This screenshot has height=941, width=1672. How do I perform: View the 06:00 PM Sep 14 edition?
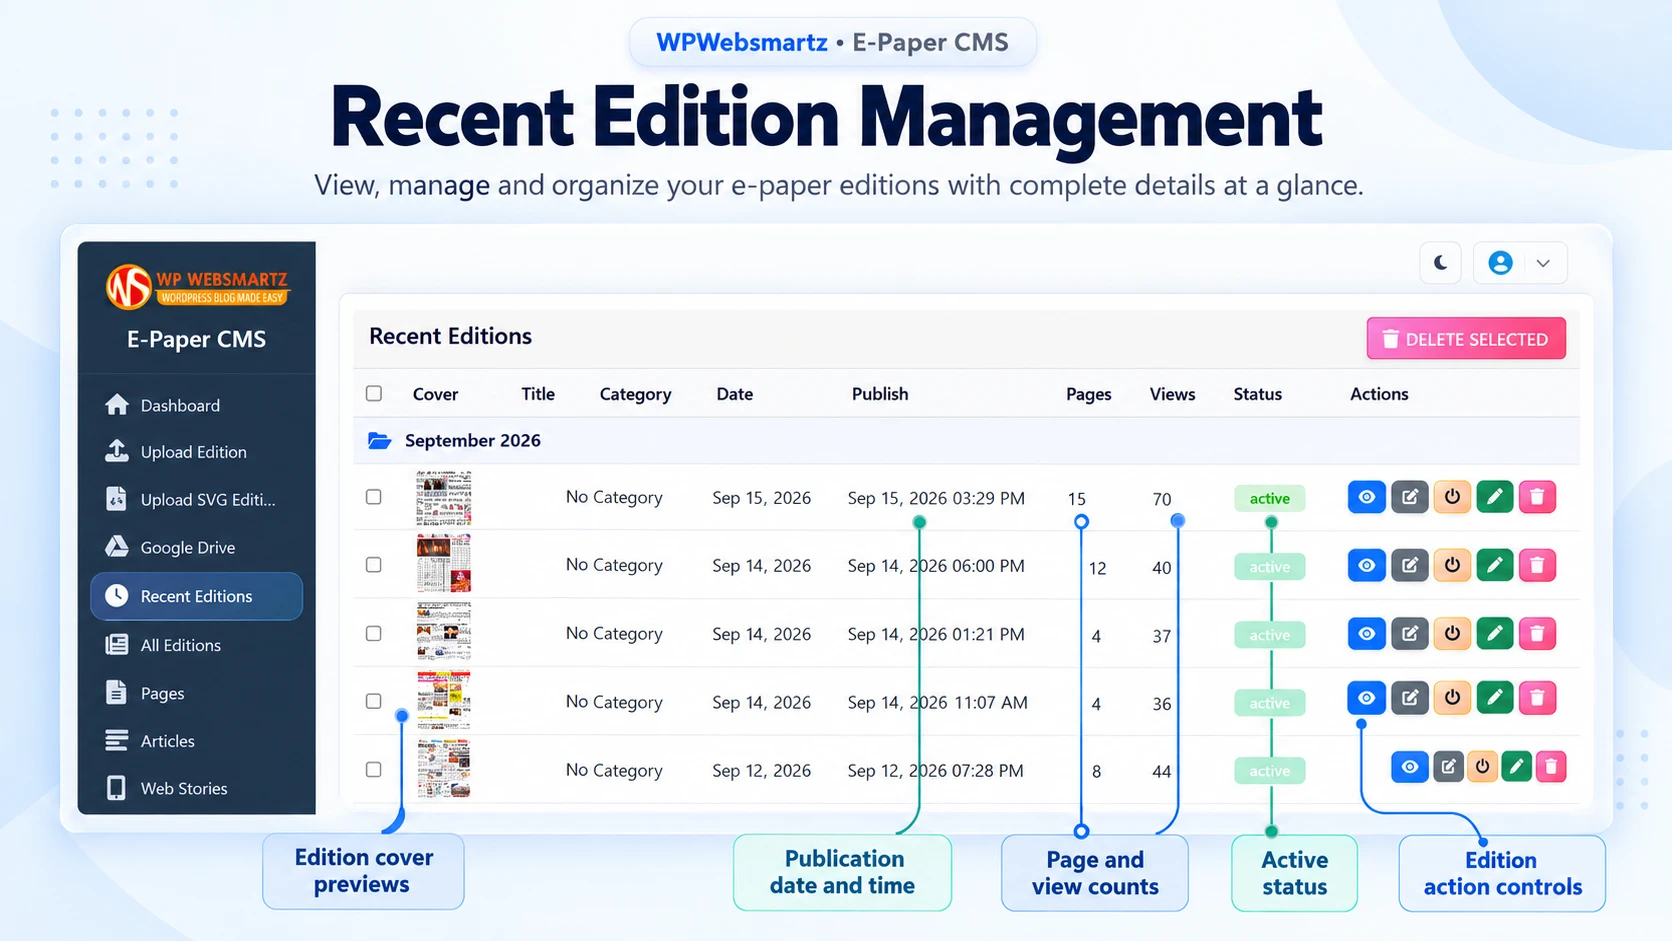1366,565
